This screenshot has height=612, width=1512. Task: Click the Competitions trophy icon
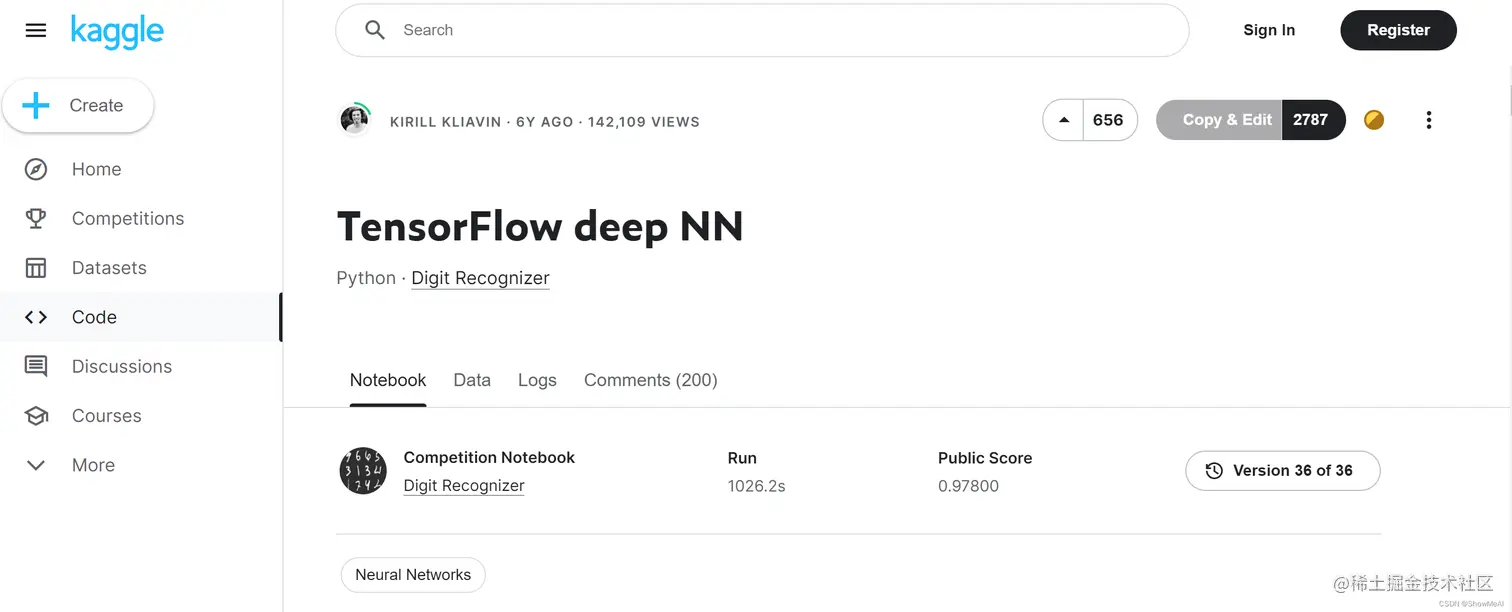click(36, 218)
